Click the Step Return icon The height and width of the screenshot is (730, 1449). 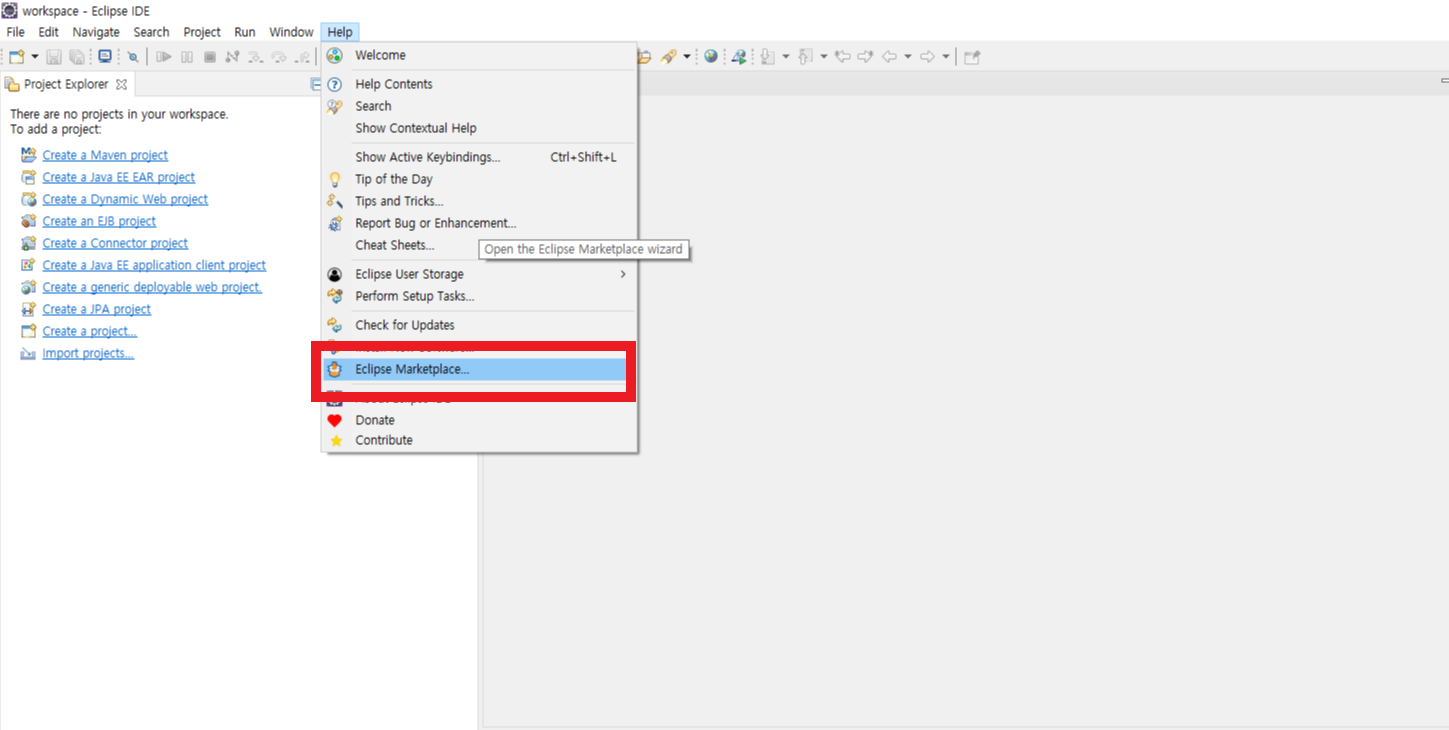302,57
